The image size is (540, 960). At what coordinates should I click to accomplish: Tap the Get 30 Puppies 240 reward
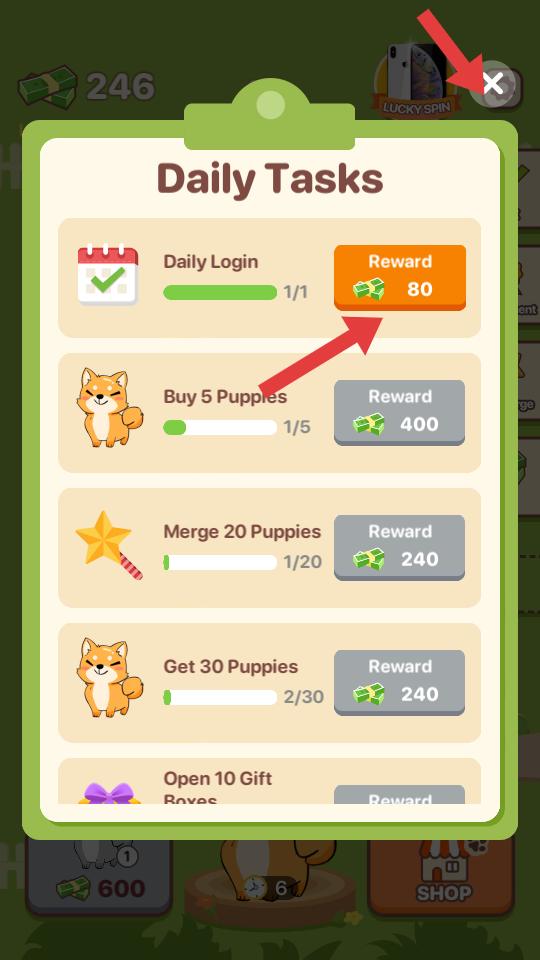pyautogui.click(x=399, y=682)
